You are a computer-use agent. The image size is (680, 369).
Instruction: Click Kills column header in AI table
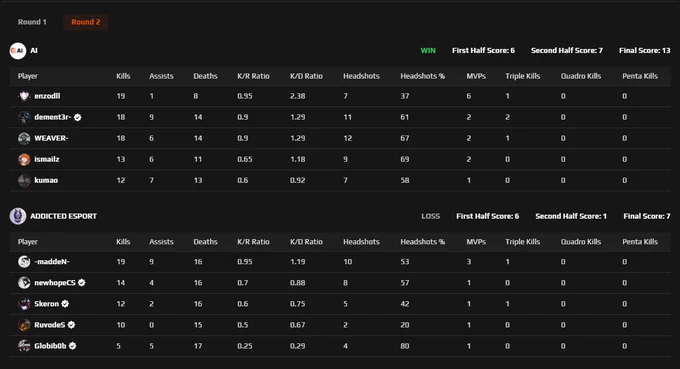point(123,76)
